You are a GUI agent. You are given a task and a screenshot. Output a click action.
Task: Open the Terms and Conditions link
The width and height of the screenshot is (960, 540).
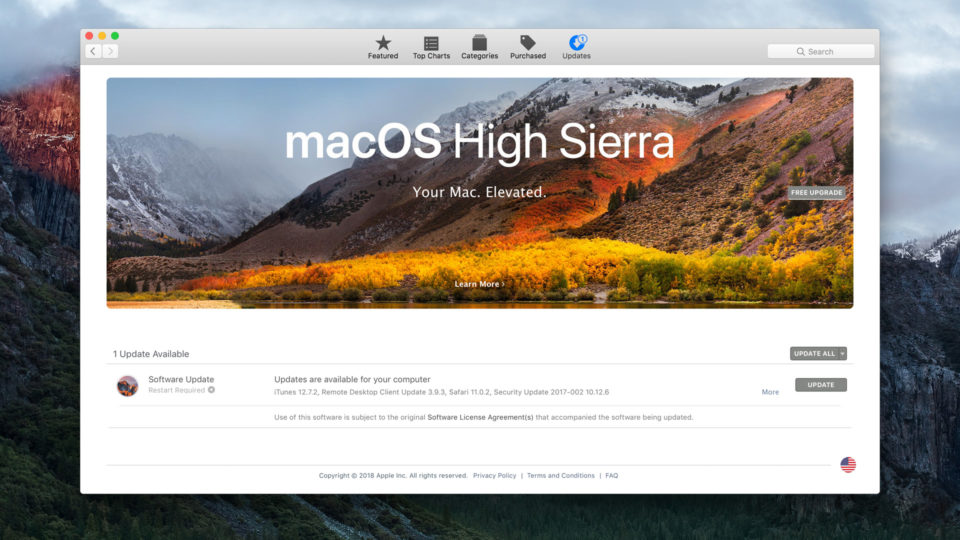(x=561, y=476)
